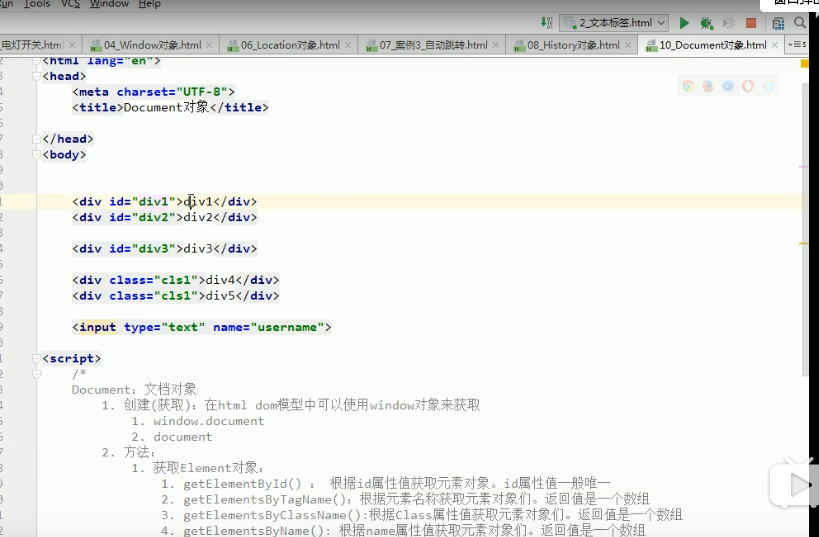Click the getElementsByClassName() comment line
Viewport: 819px width, 537px height.
coord(422,515)
